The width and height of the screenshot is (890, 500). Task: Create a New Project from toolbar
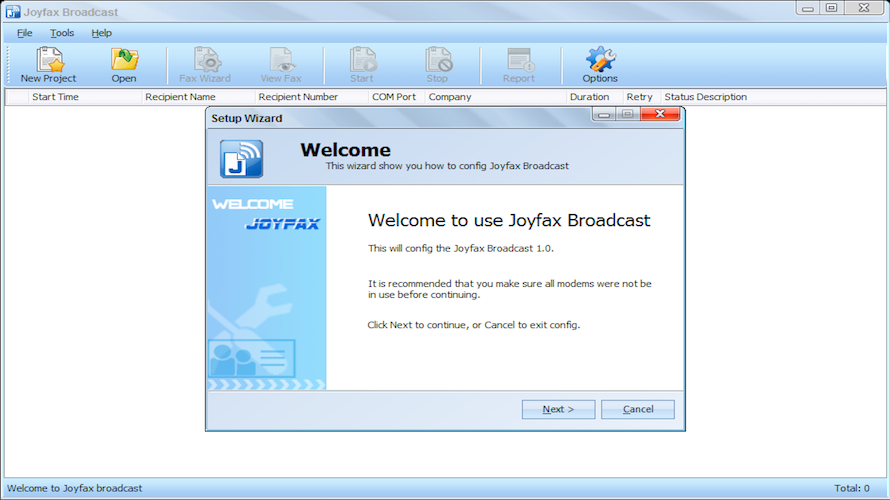pos(48,65)
